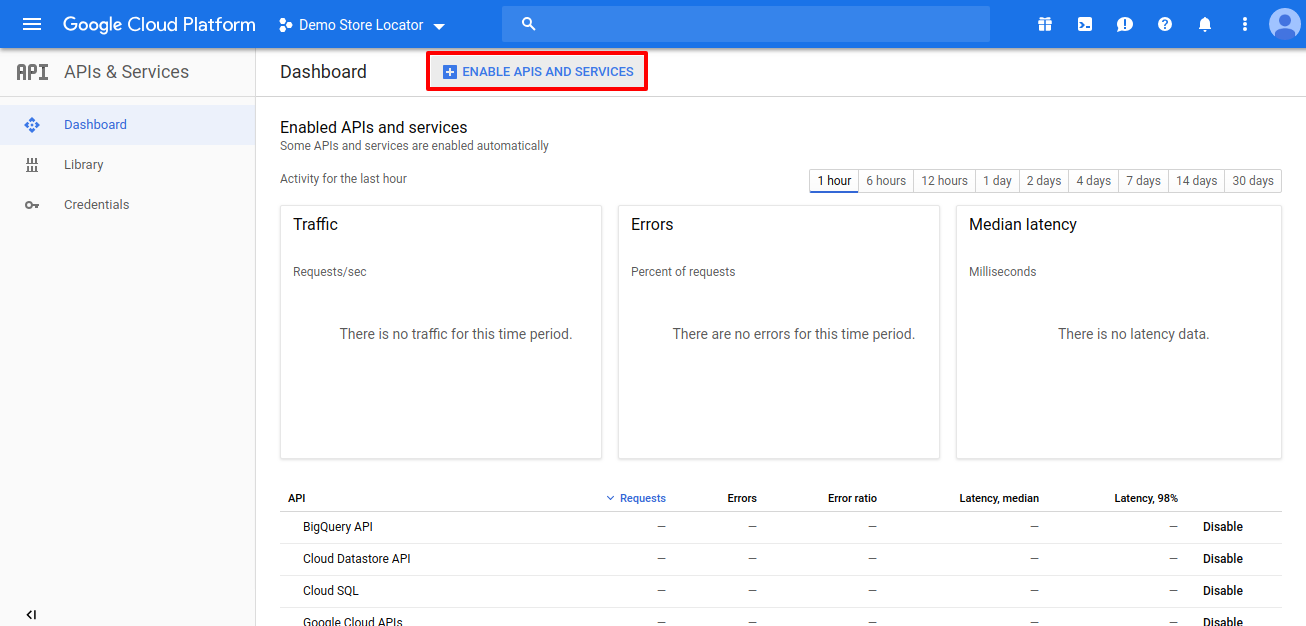Show notifications bell
The width and height of the screenshot is (1306, 626).
(x=1205, y=24)
